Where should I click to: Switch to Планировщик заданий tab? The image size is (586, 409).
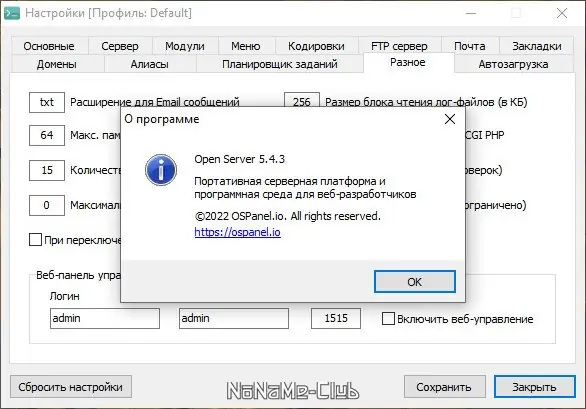coord(280,64)
